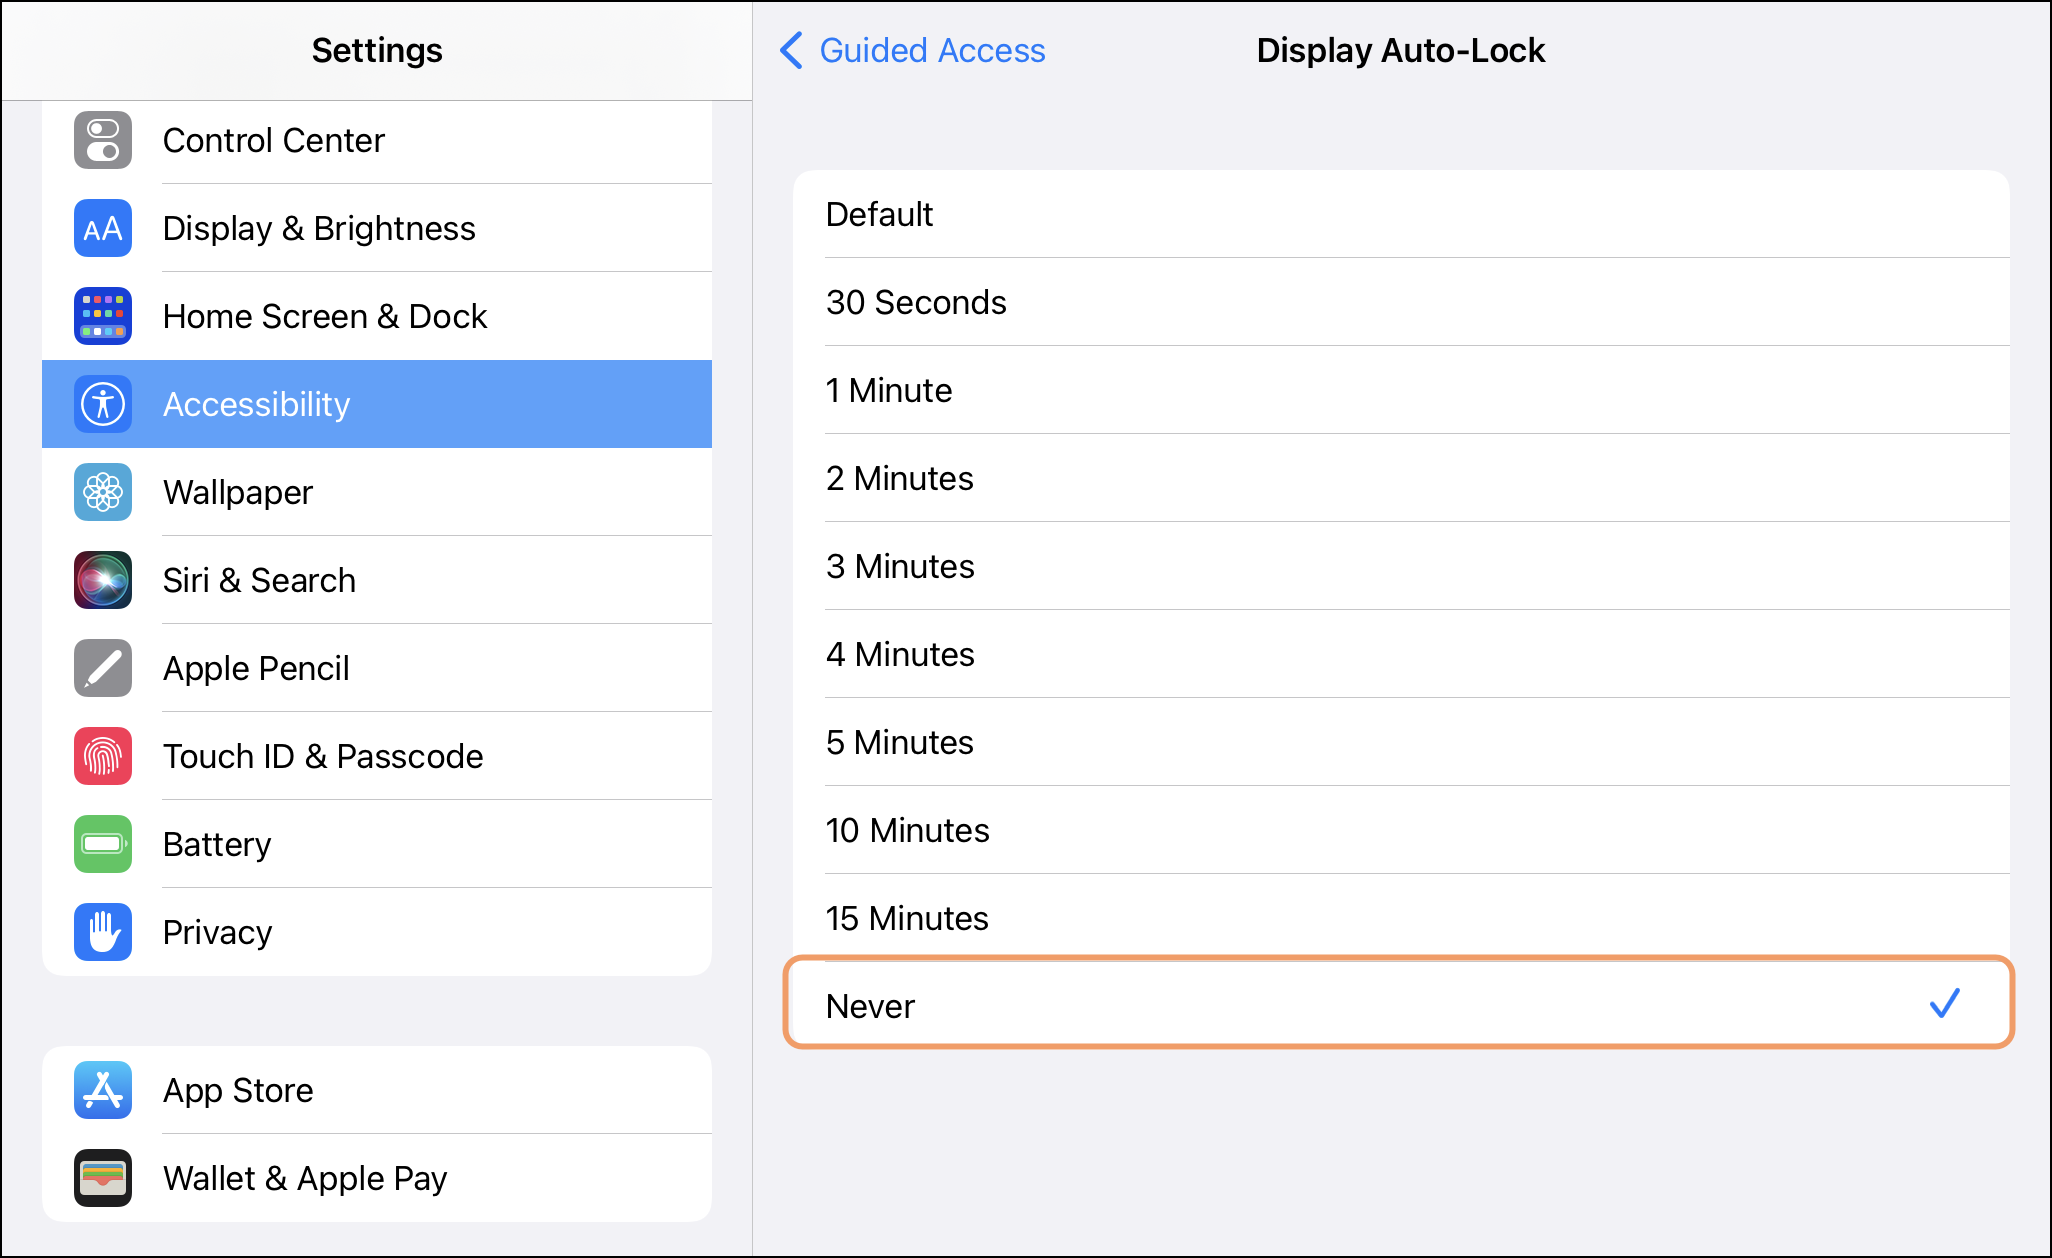This screenshot has width=2052, height=1258.
Task: Select the Default auto-lock option
Action: click(x=1400, y=214)
